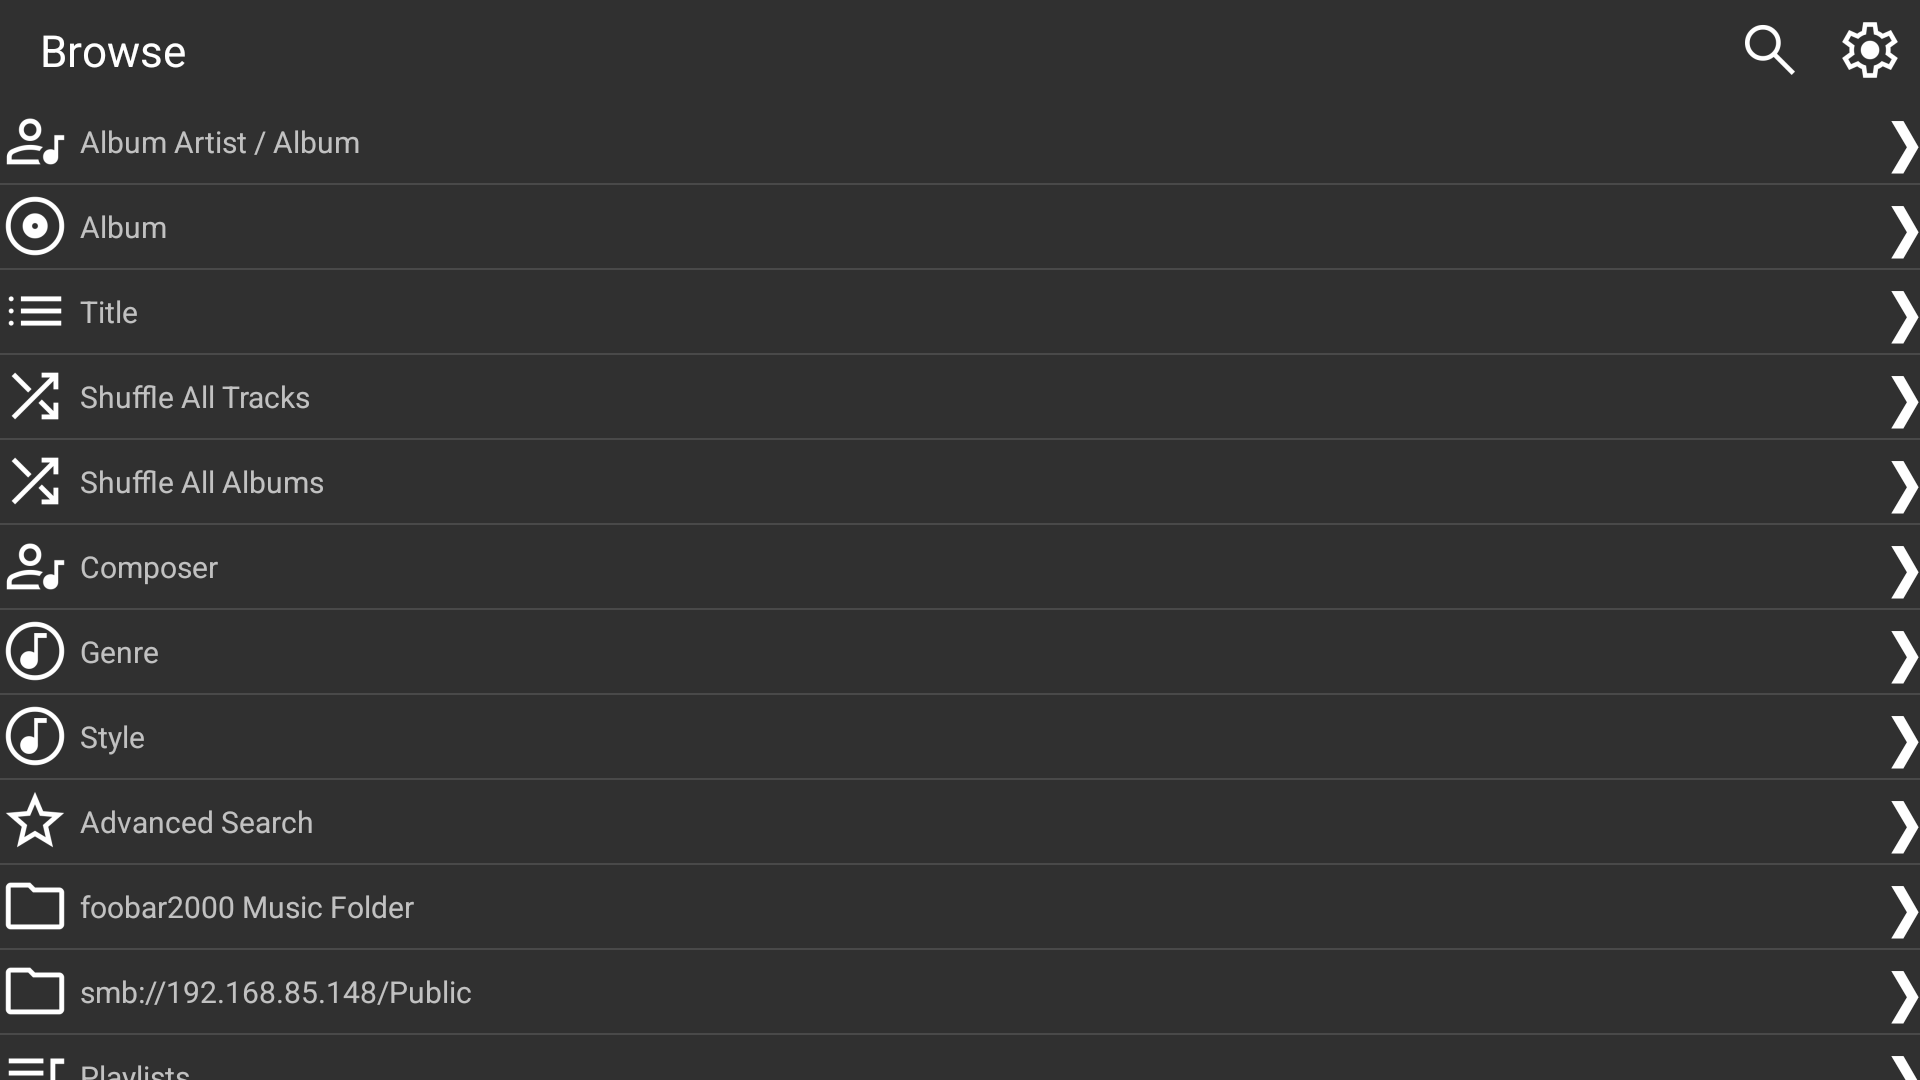
Task: Expand the smb network share chevron
Action: tap(1902, 996)
